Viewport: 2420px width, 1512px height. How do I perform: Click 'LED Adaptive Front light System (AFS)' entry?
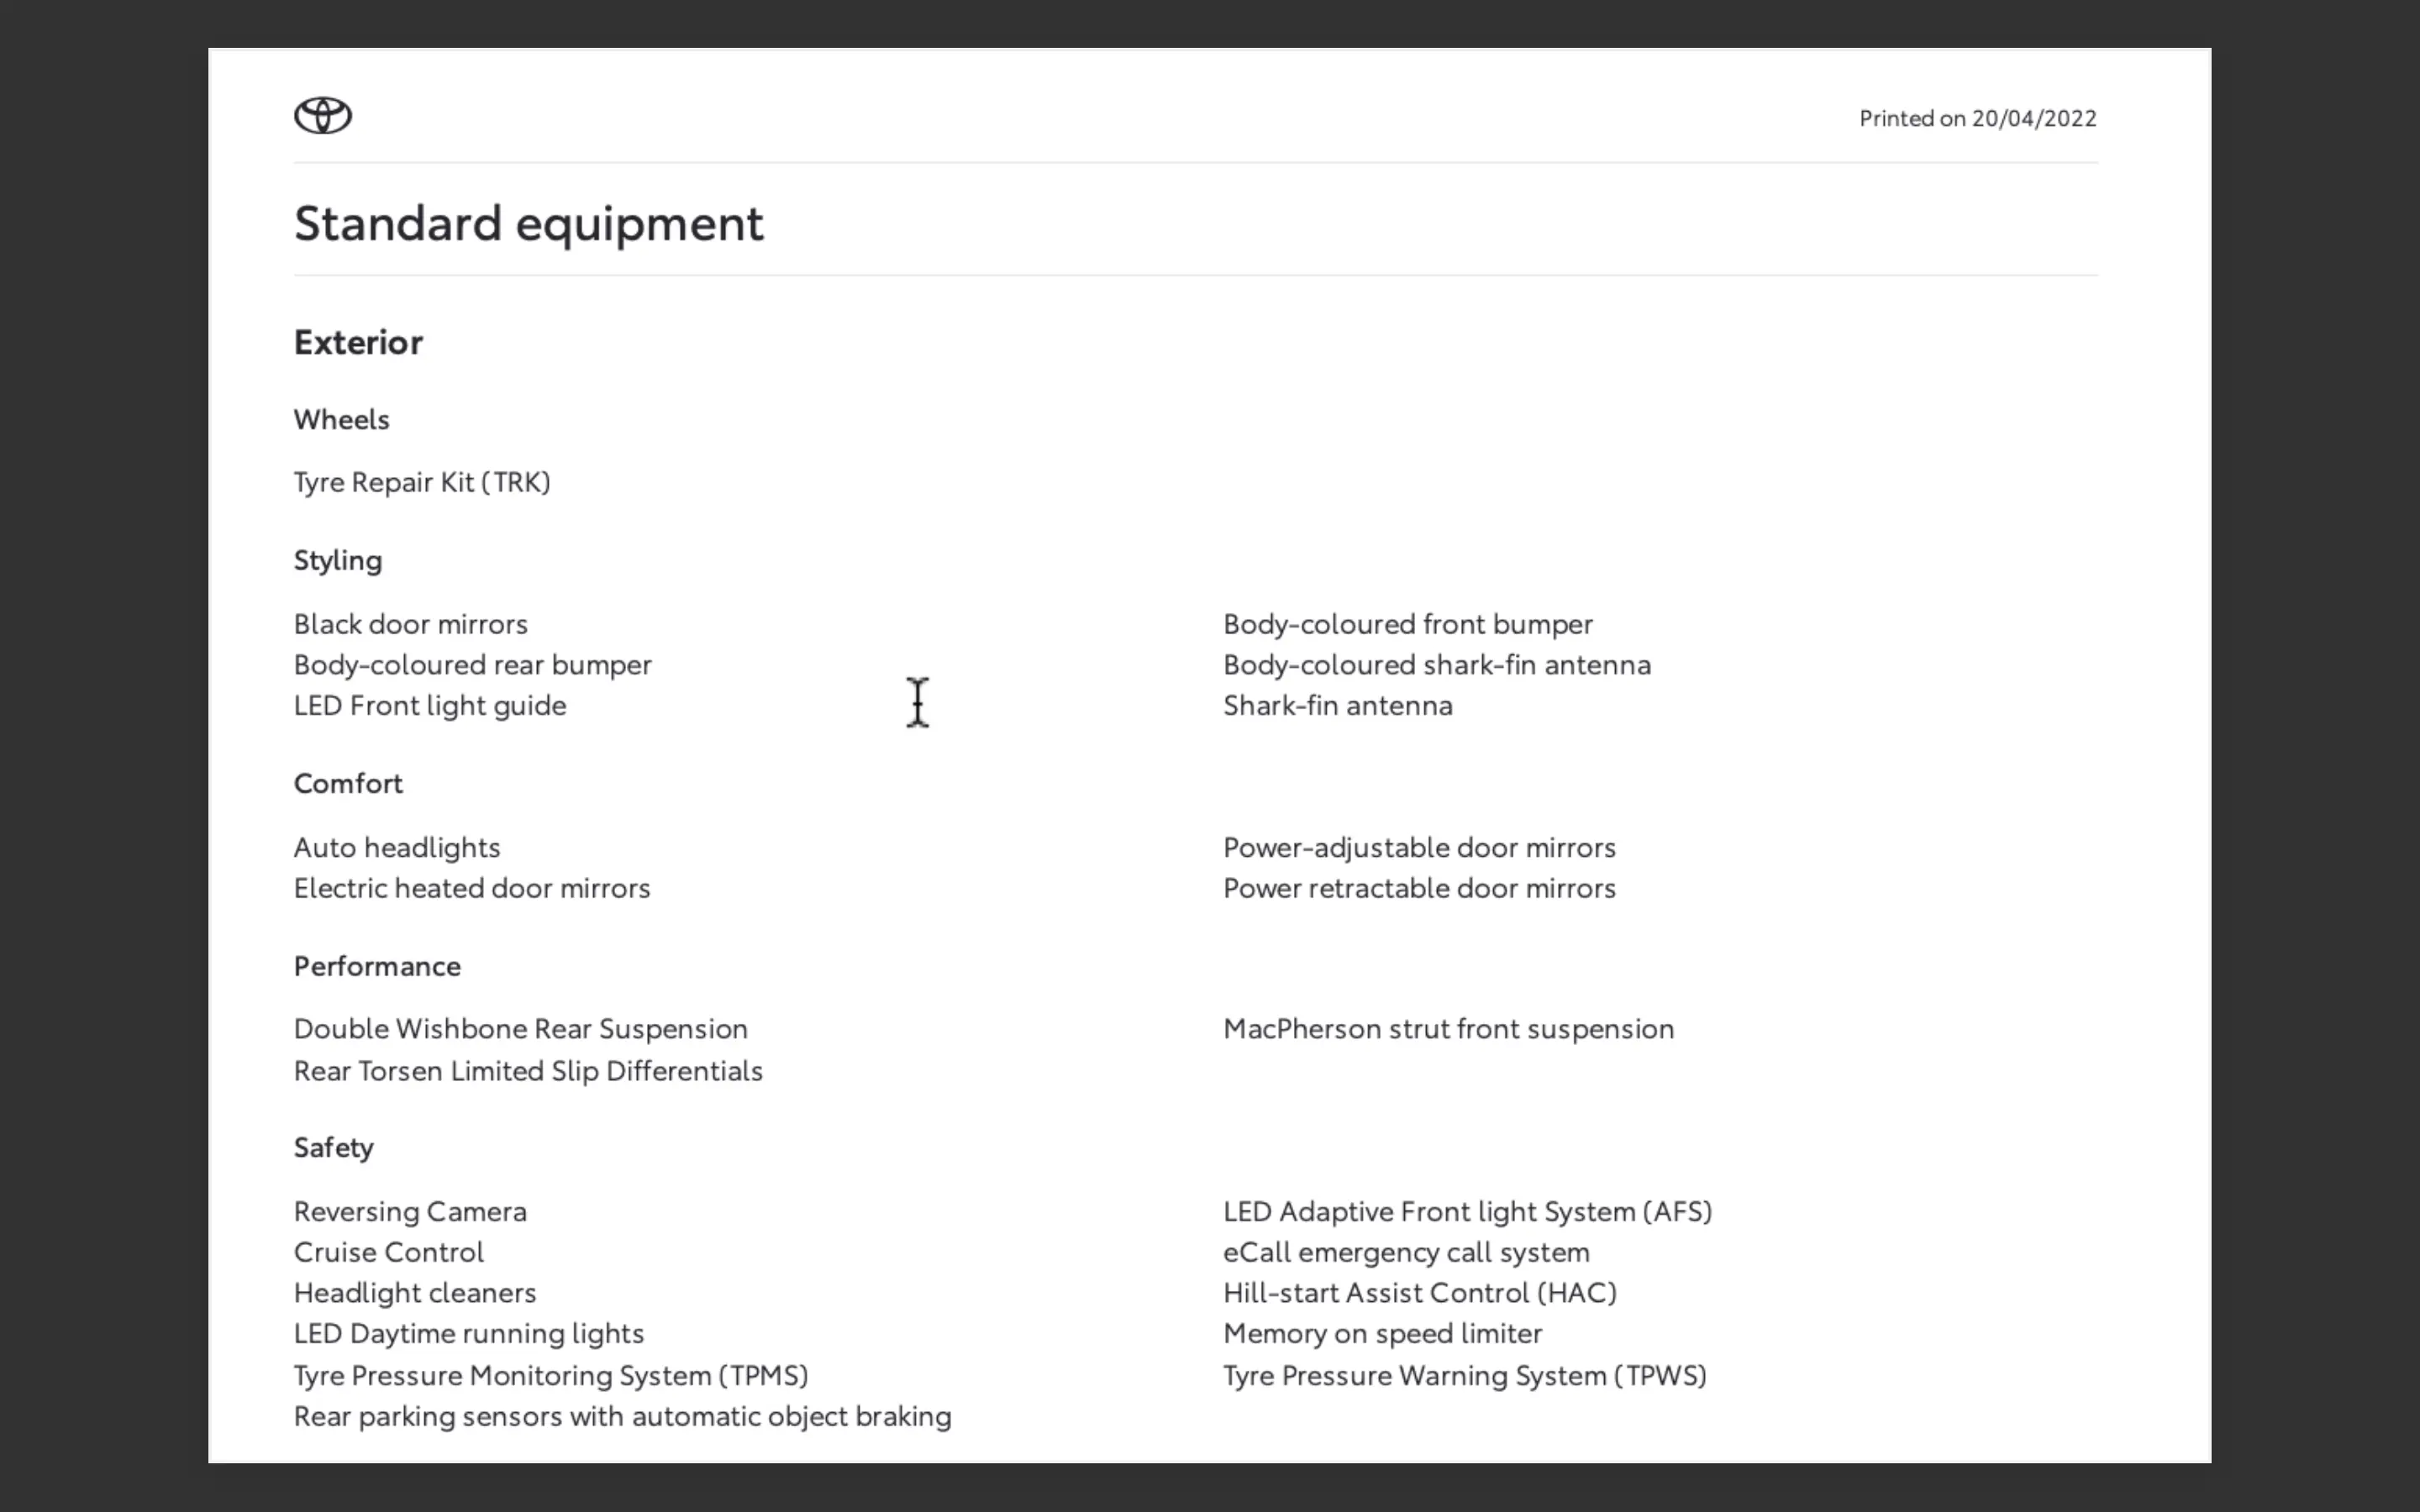(1468, 1212)
